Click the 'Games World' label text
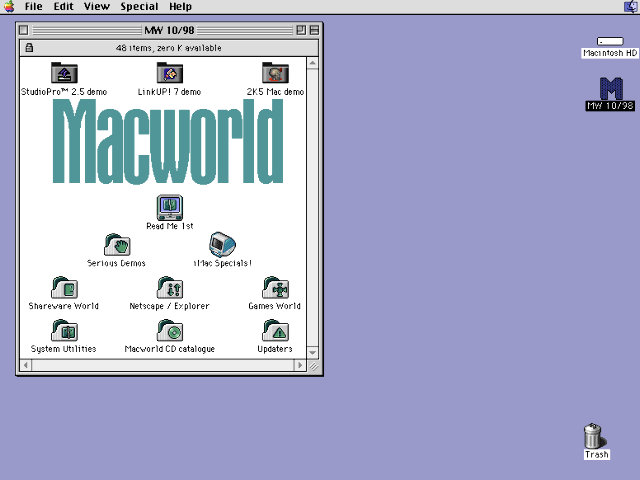 tap(275, 306)
